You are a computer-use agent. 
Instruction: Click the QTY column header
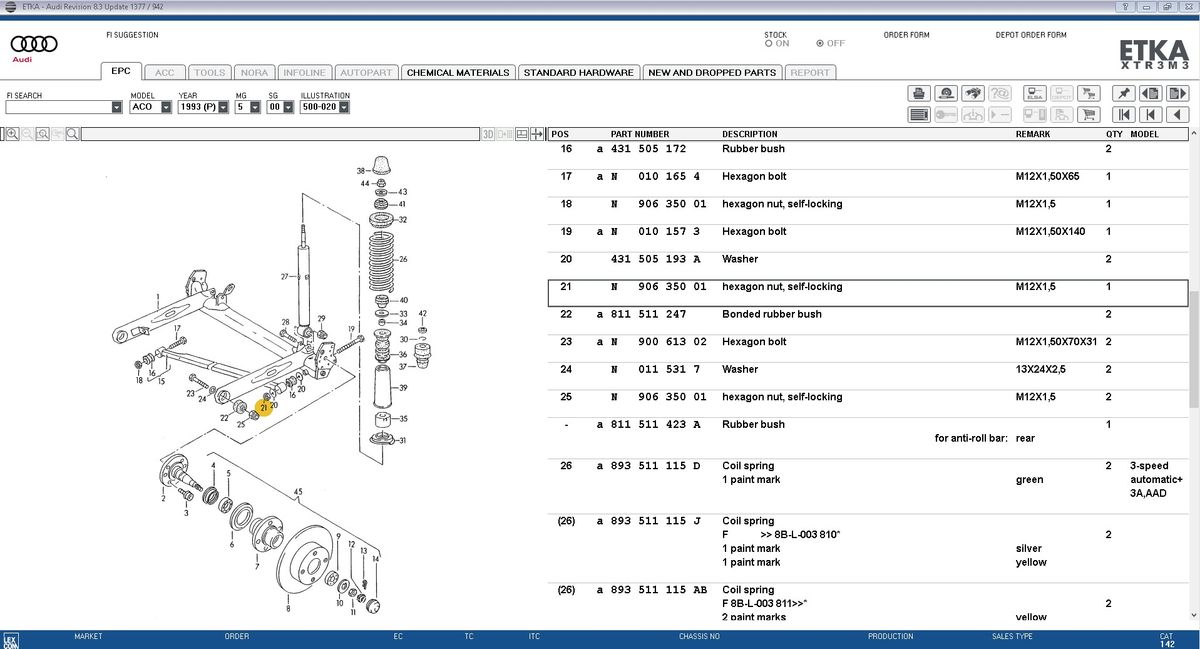1113,134
